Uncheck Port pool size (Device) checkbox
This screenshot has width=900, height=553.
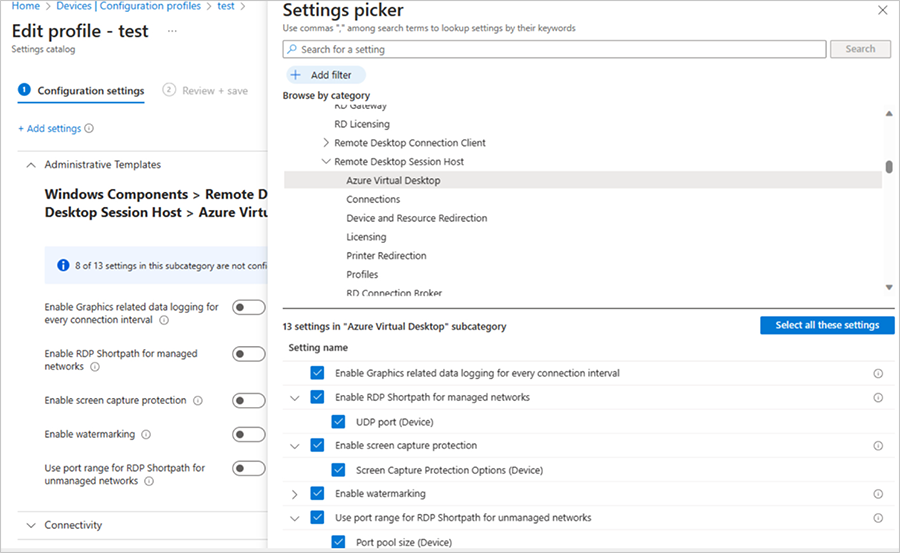click(338, 542)
